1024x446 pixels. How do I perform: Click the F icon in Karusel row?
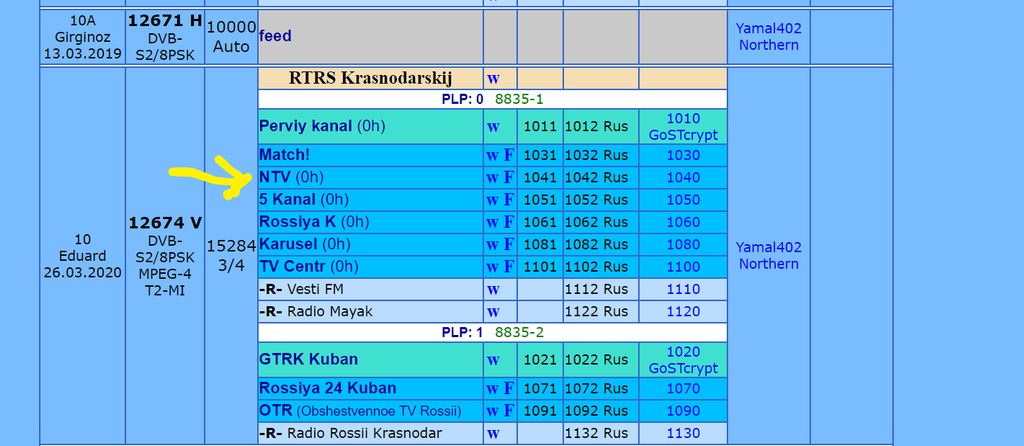pos(509,244)
